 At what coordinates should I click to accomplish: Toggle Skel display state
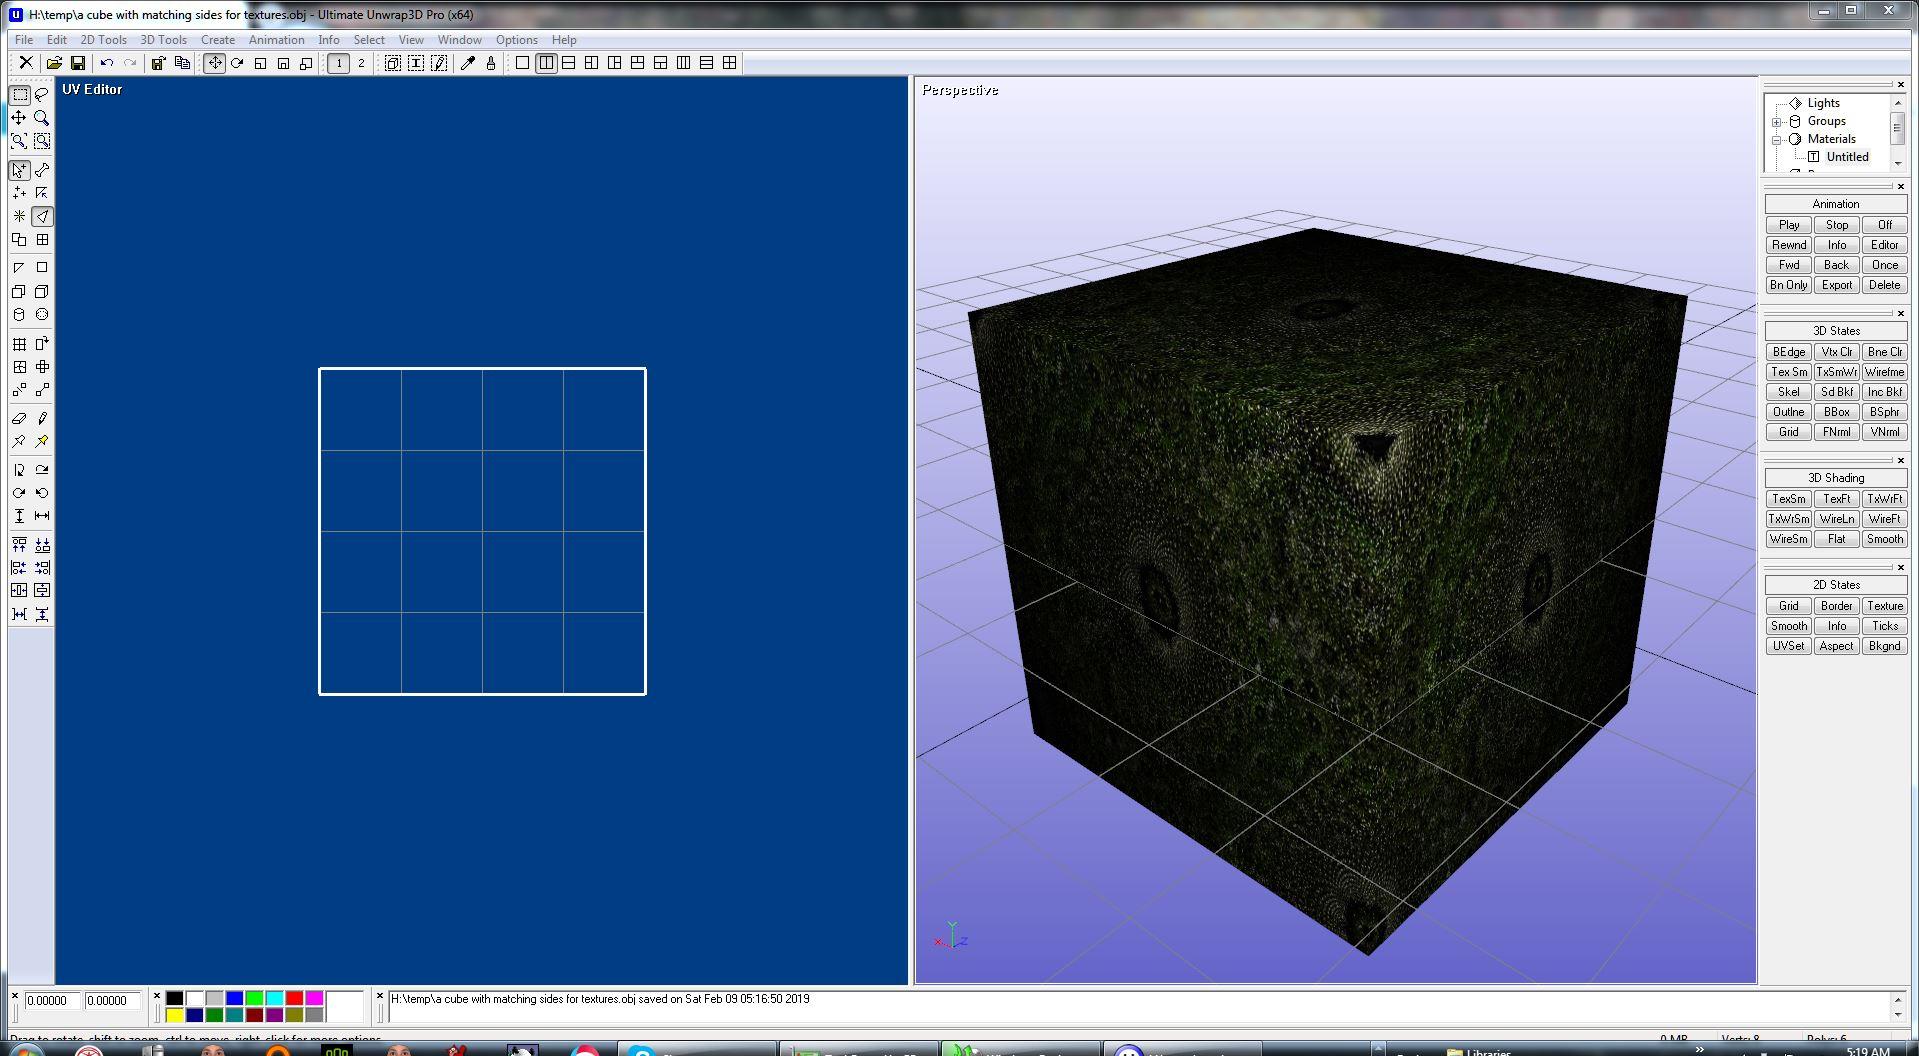click(1788, 392)
